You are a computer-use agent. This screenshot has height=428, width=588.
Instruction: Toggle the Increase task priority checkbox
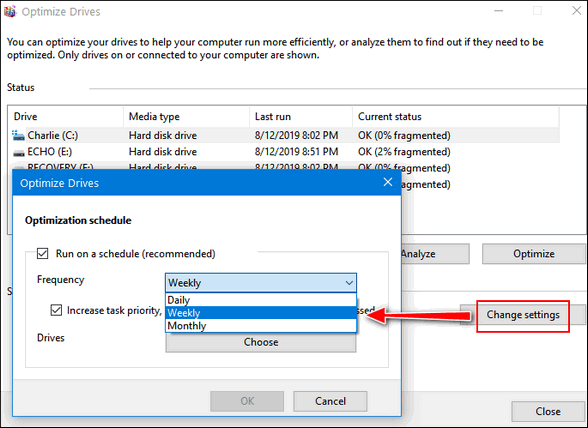click(56, 310)
